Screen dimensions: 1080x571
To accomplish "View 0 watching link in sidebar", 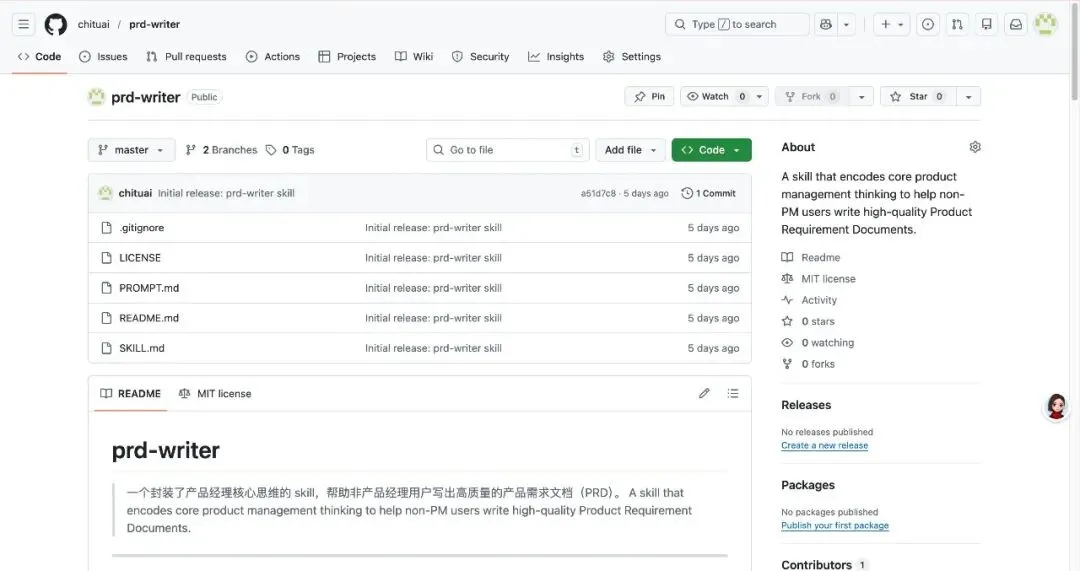I will (x=827, y=342).
